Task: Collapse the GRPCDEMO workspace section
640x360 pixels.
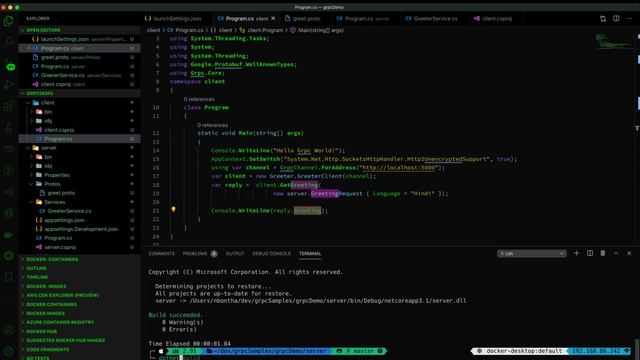Action: coord(80,93)
